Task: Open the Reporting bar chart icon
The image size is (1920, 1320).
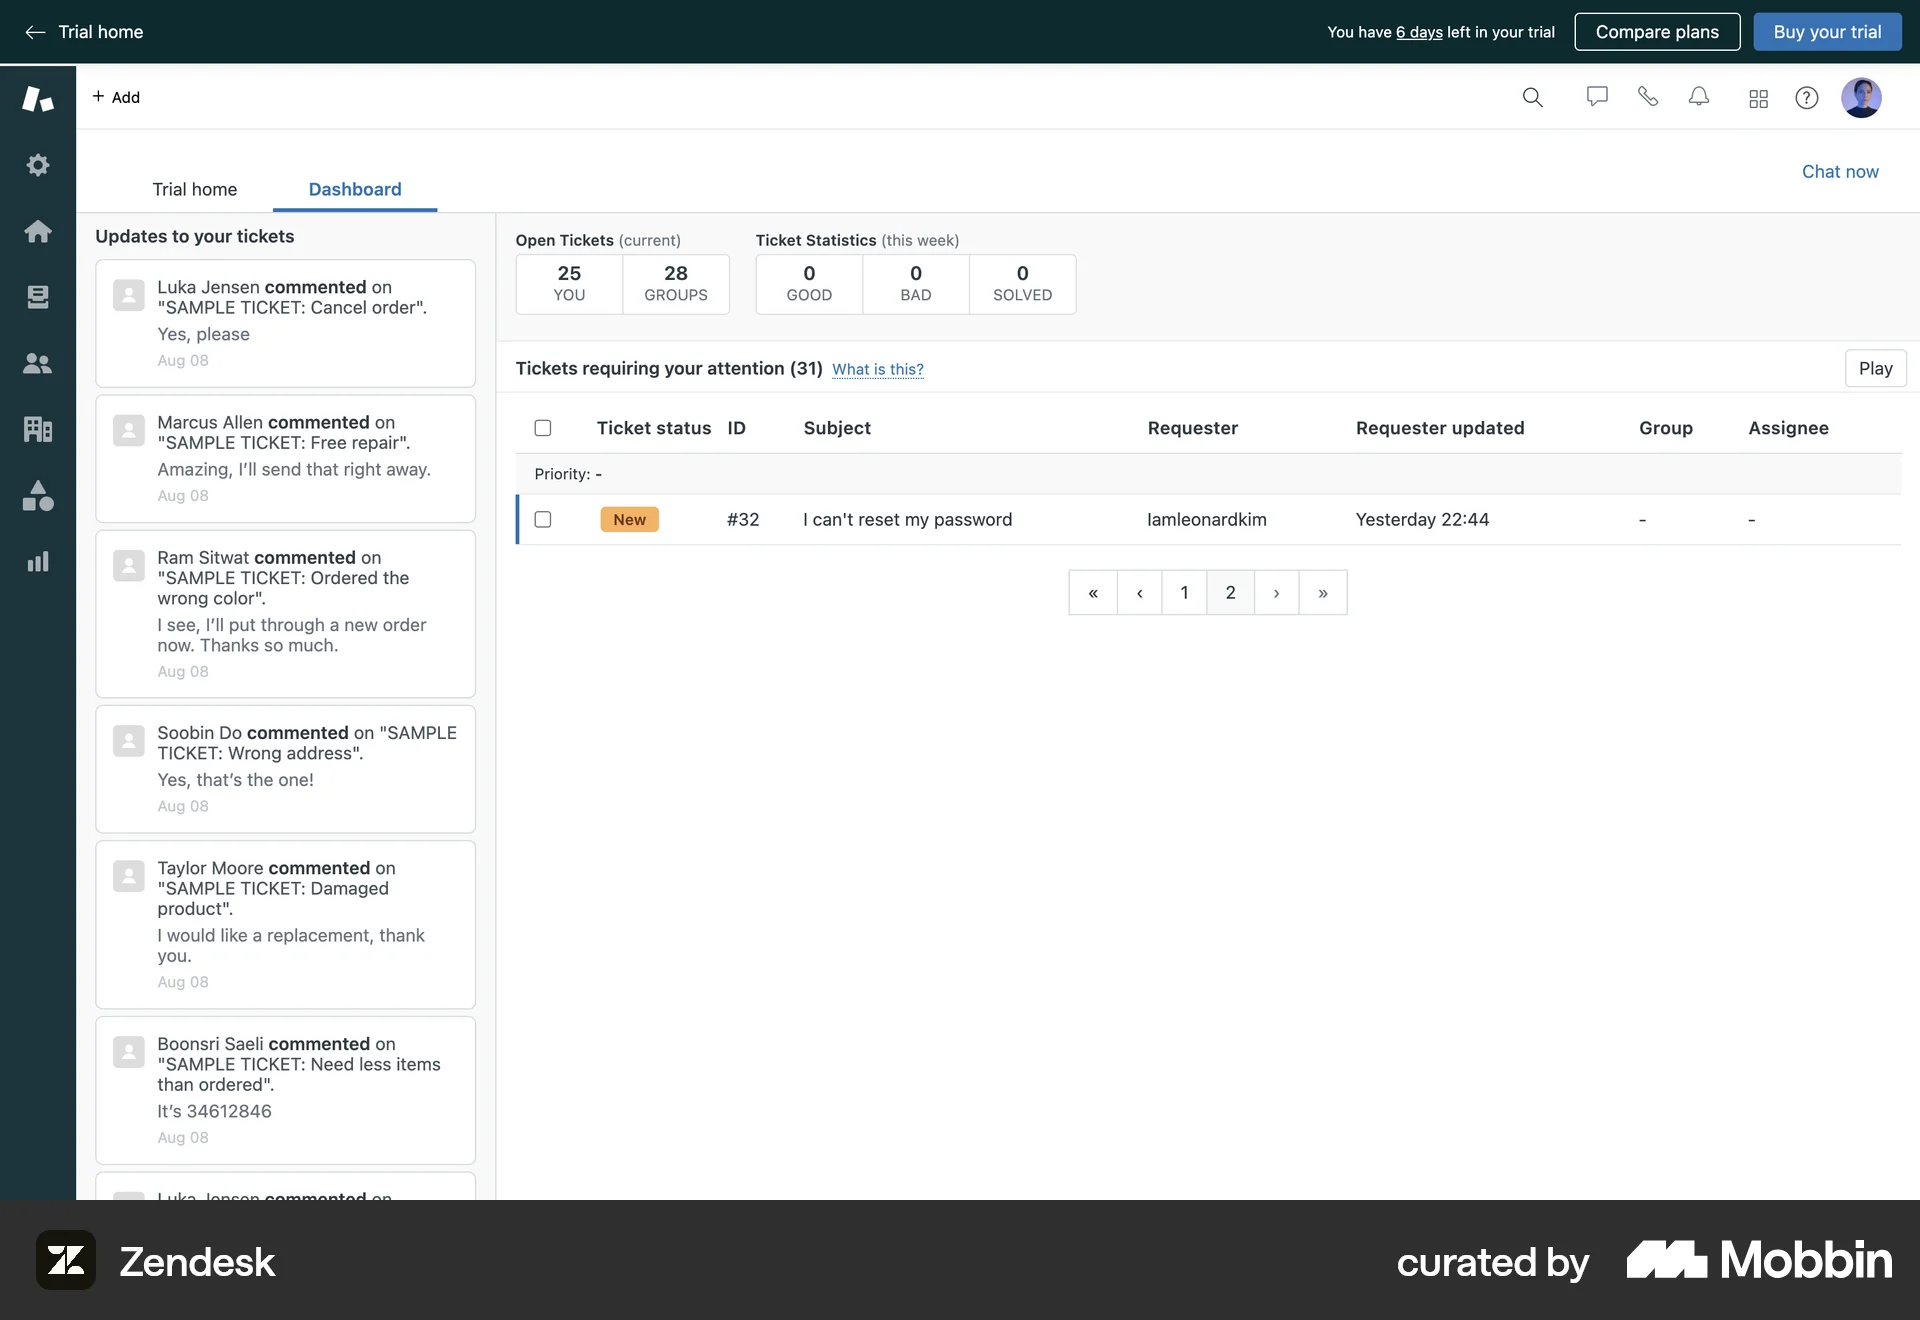Action: (x=38, y=561)
